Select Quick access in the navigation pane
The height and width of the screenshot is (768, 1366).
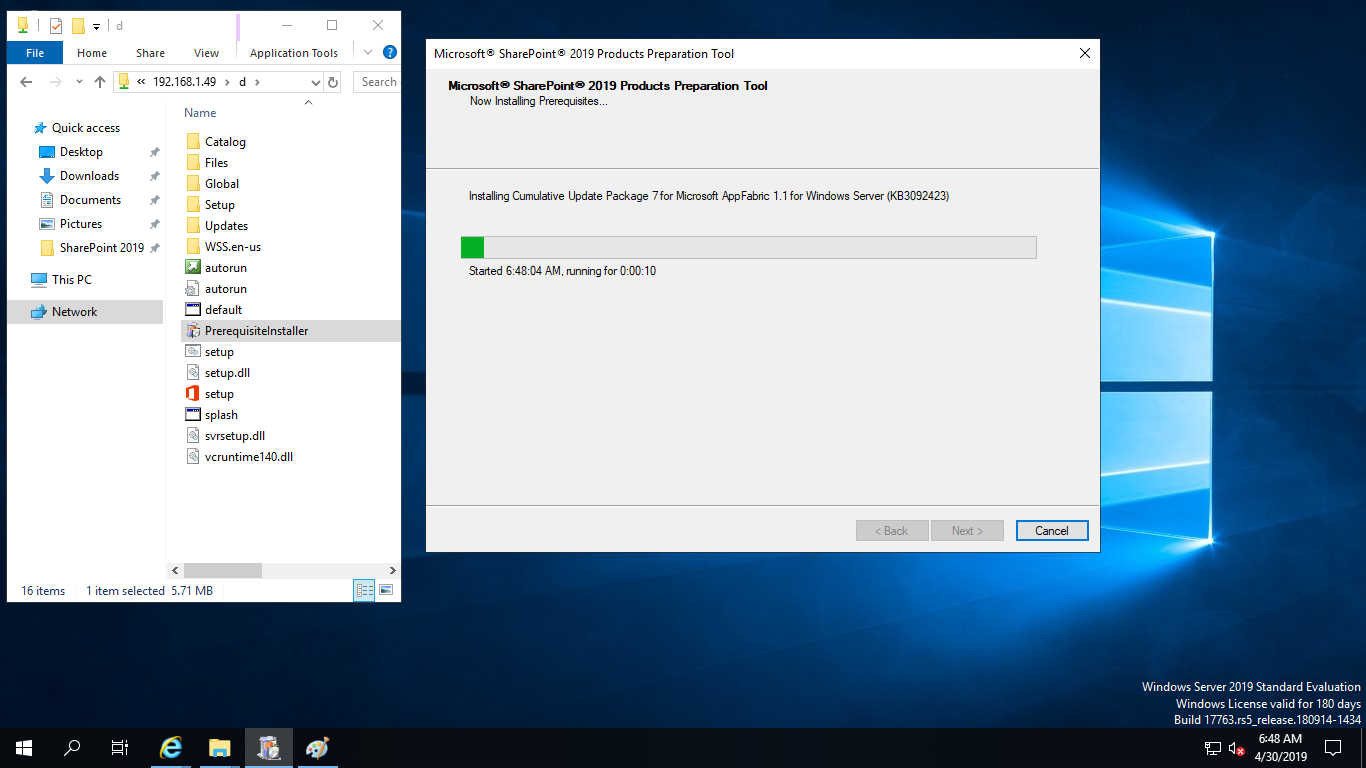coord(85,128)
